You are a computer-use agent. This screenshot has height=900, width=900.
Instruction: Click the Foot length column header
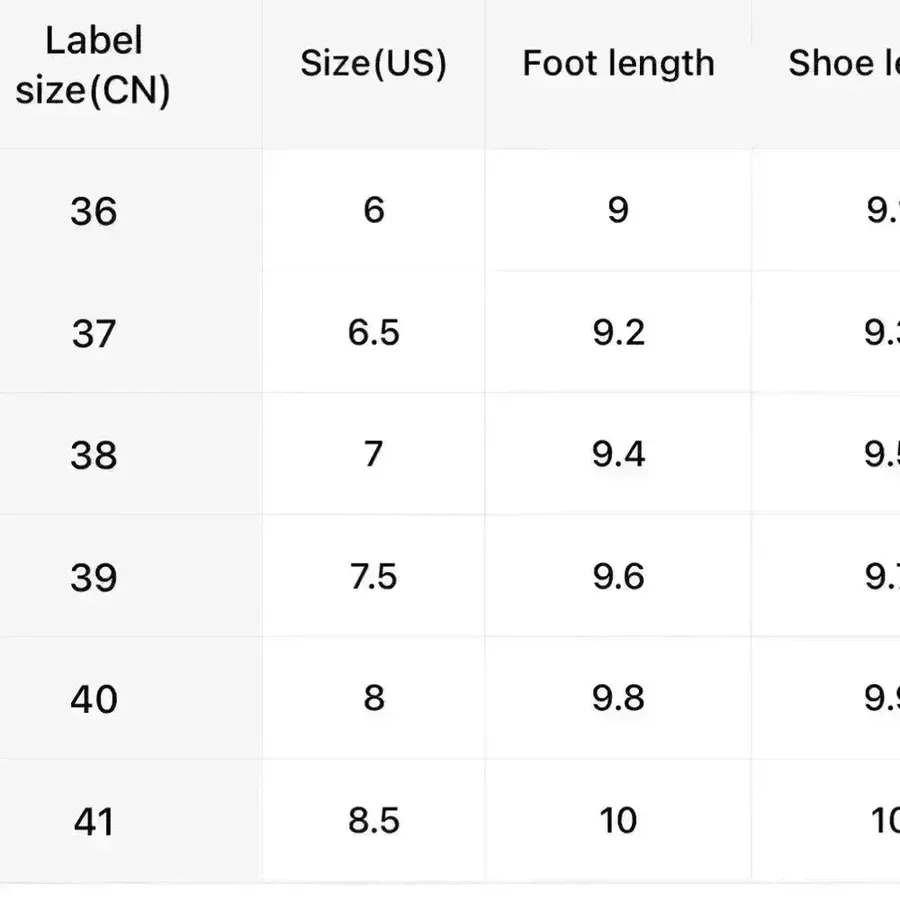[618, 63]
